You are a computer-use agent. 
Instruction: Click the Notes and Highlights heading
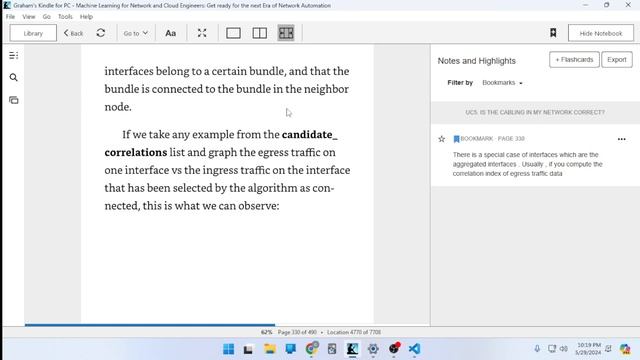pos(476,61)
